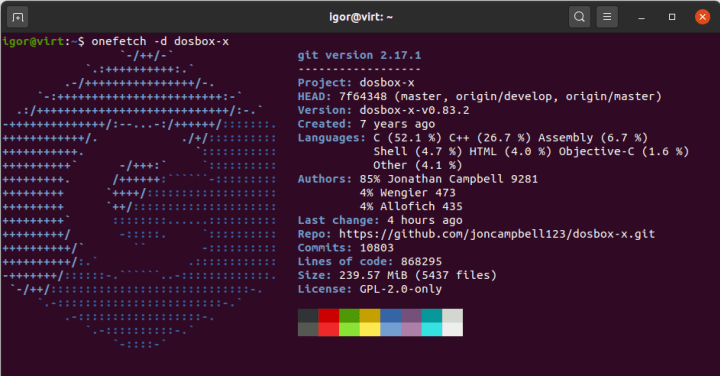Click the Project dosbox-x line
This screenshot has height=376, width=720.
pyautogui.click(x=356, y=83)
